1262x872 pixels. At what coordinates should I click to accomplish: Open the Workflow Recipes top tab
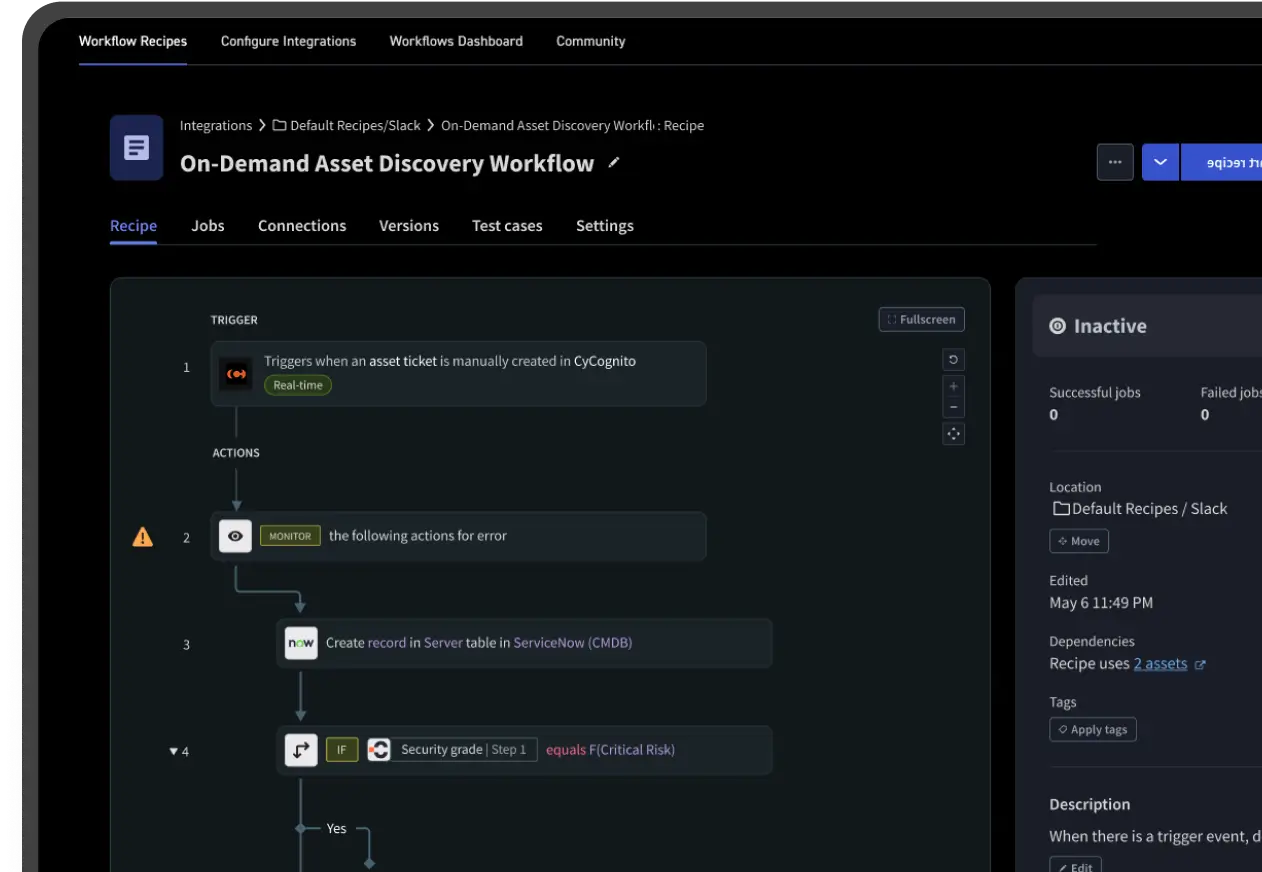point(133,41)
